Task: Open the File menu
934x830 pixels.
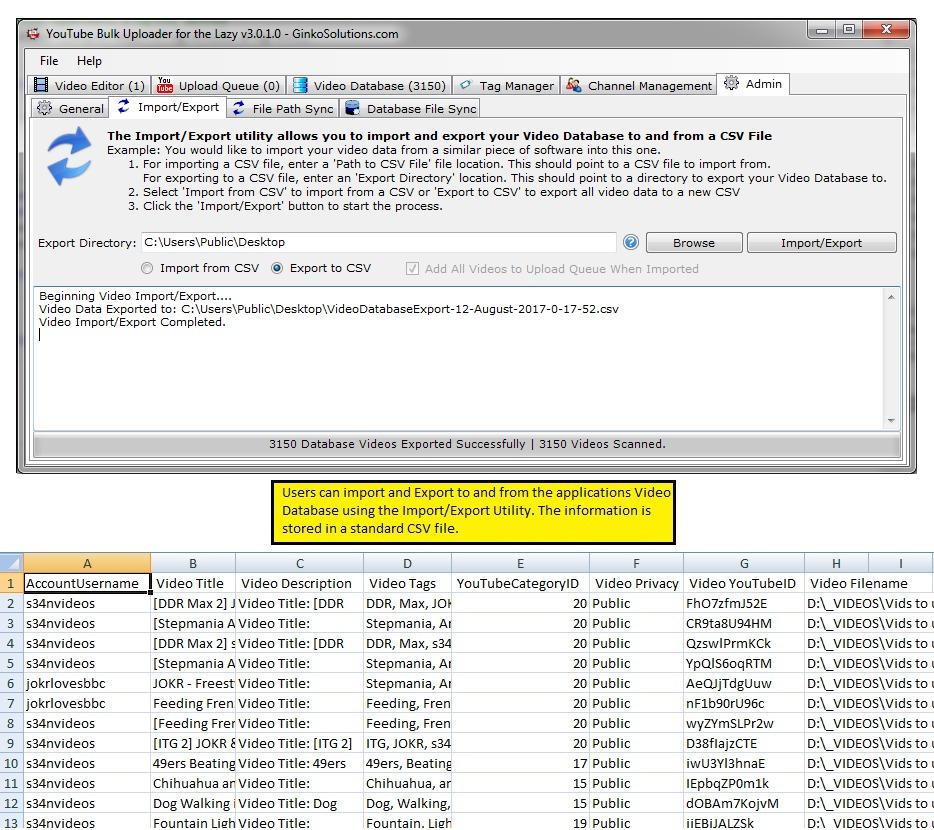Action: tap(49, 61)
